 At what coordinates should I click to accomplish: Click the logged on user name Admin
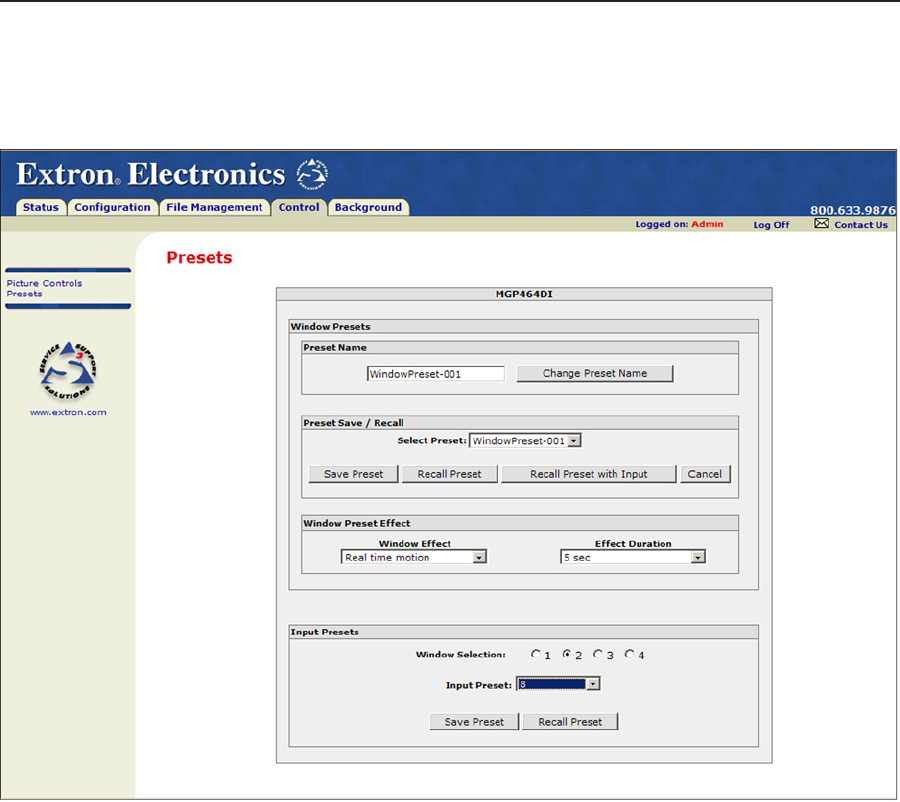point(707,224)
